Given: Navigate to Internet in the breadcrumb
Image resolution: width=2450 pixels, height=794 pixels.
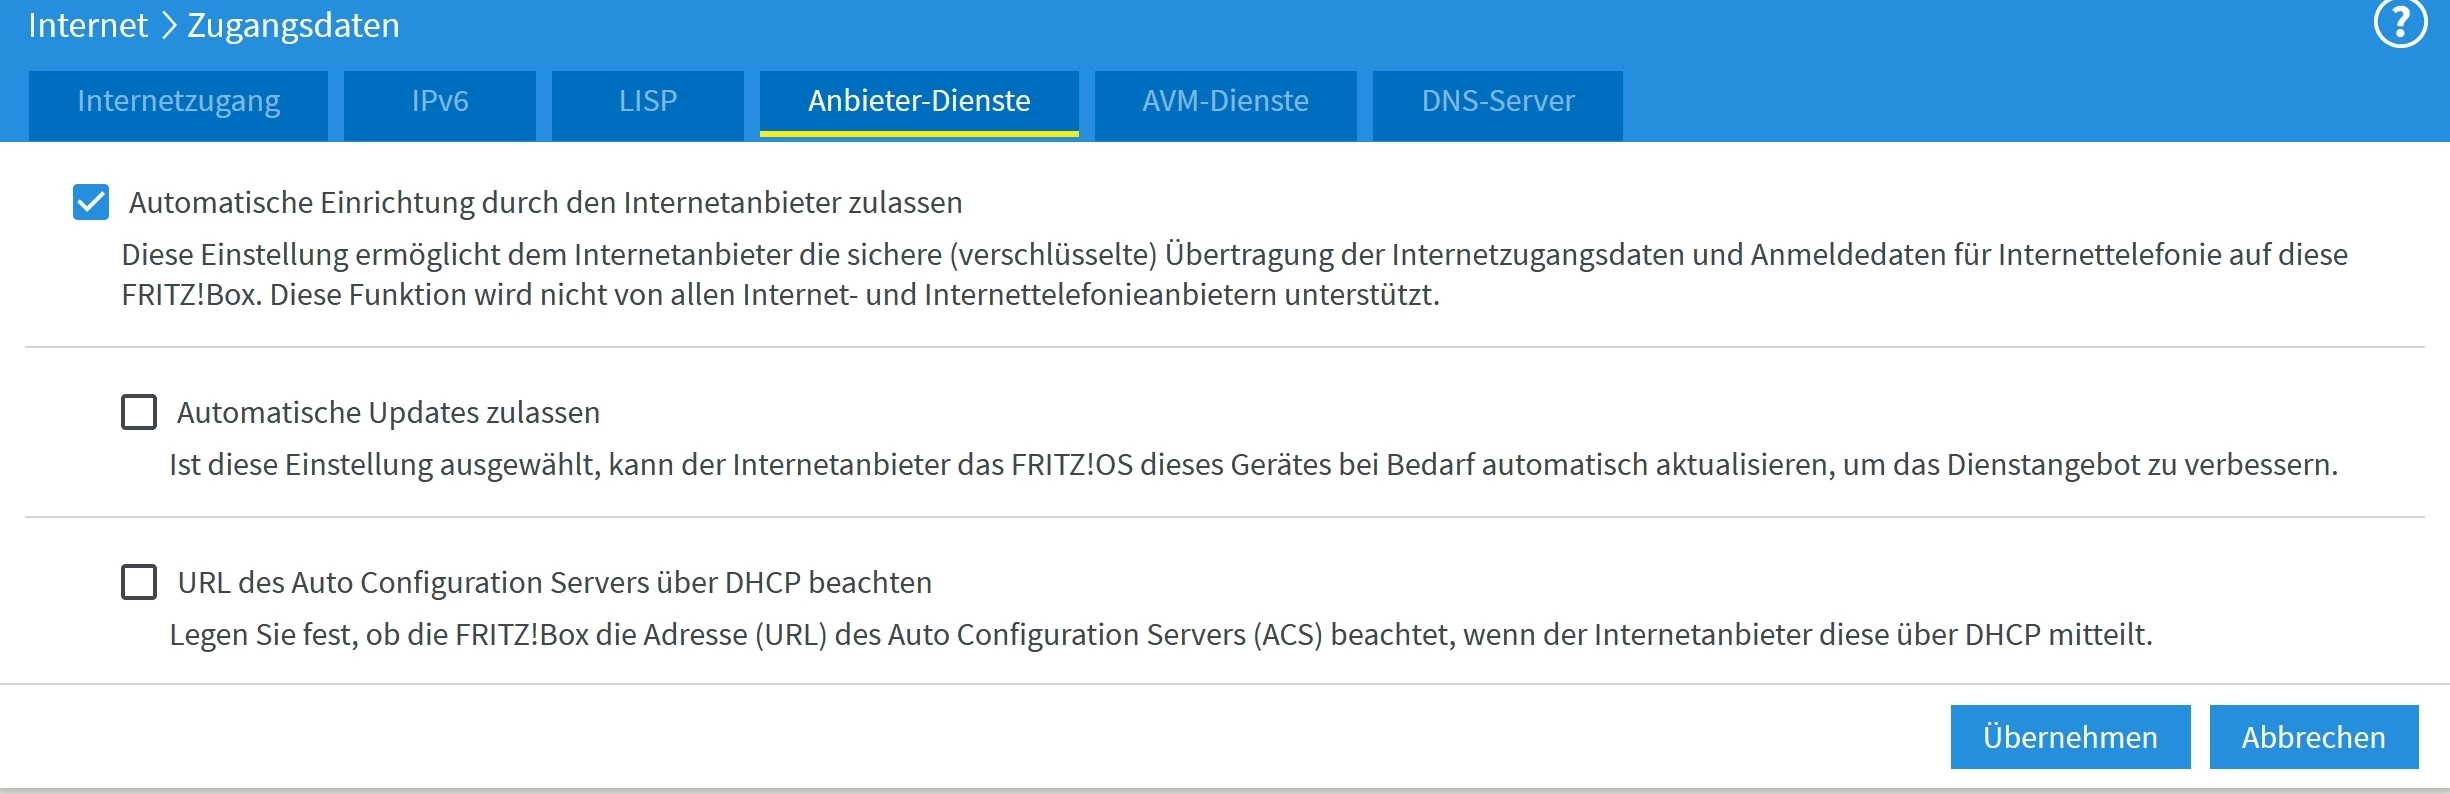Looking at the screenshot, I should point(88,25).
